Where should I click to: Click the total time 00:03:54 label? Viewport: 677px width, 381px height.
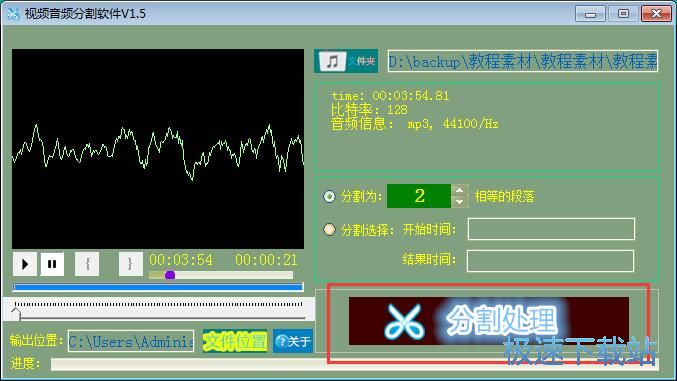[181, 260]
